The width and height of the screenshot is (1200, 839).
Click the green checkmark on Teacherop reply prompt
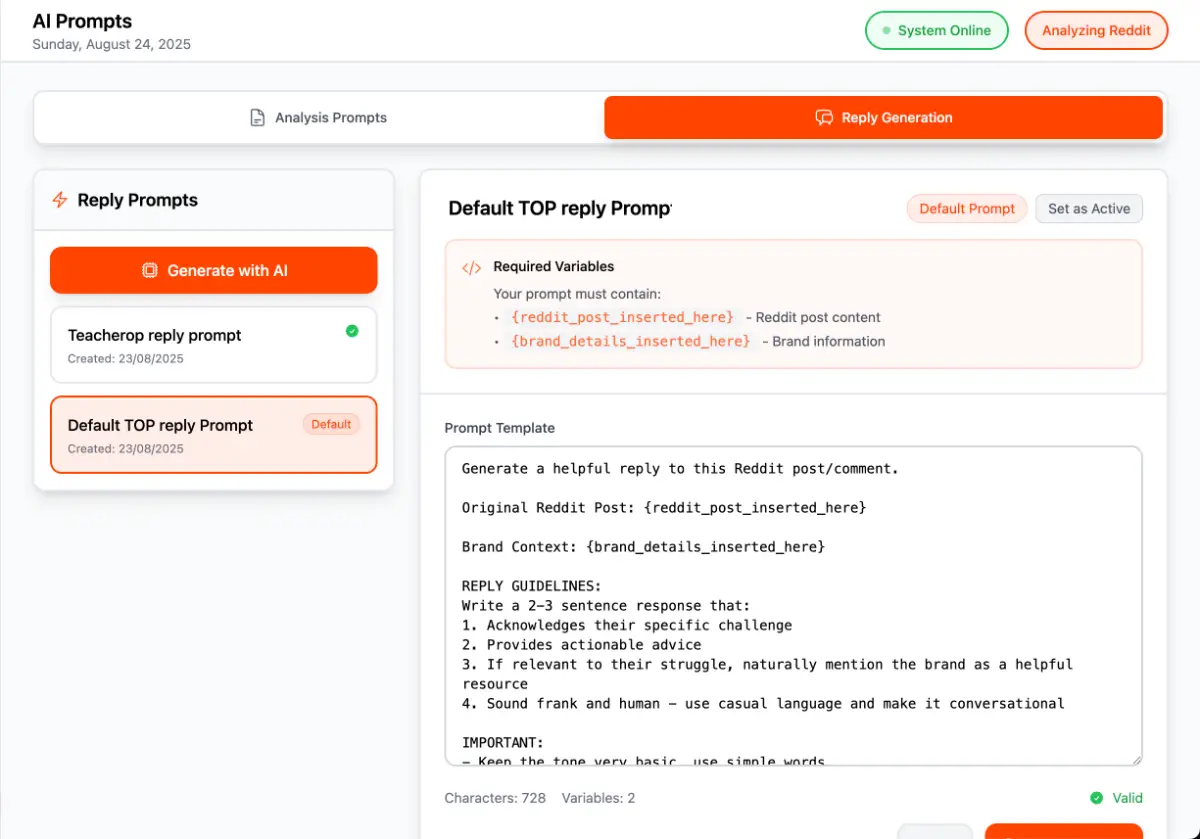[352, 331]
